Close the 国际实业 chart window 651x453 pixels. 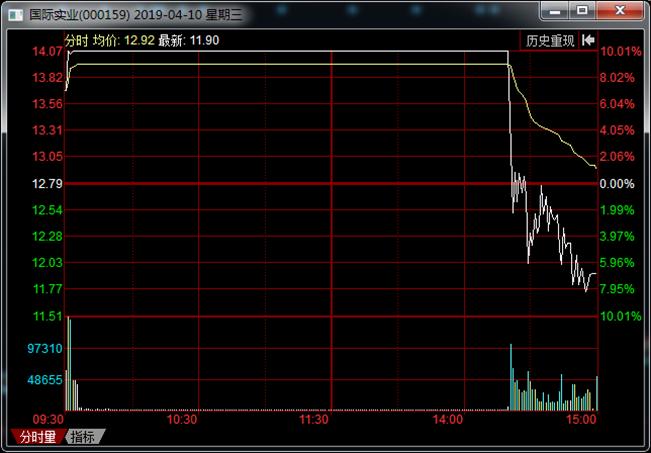[620, 11]
